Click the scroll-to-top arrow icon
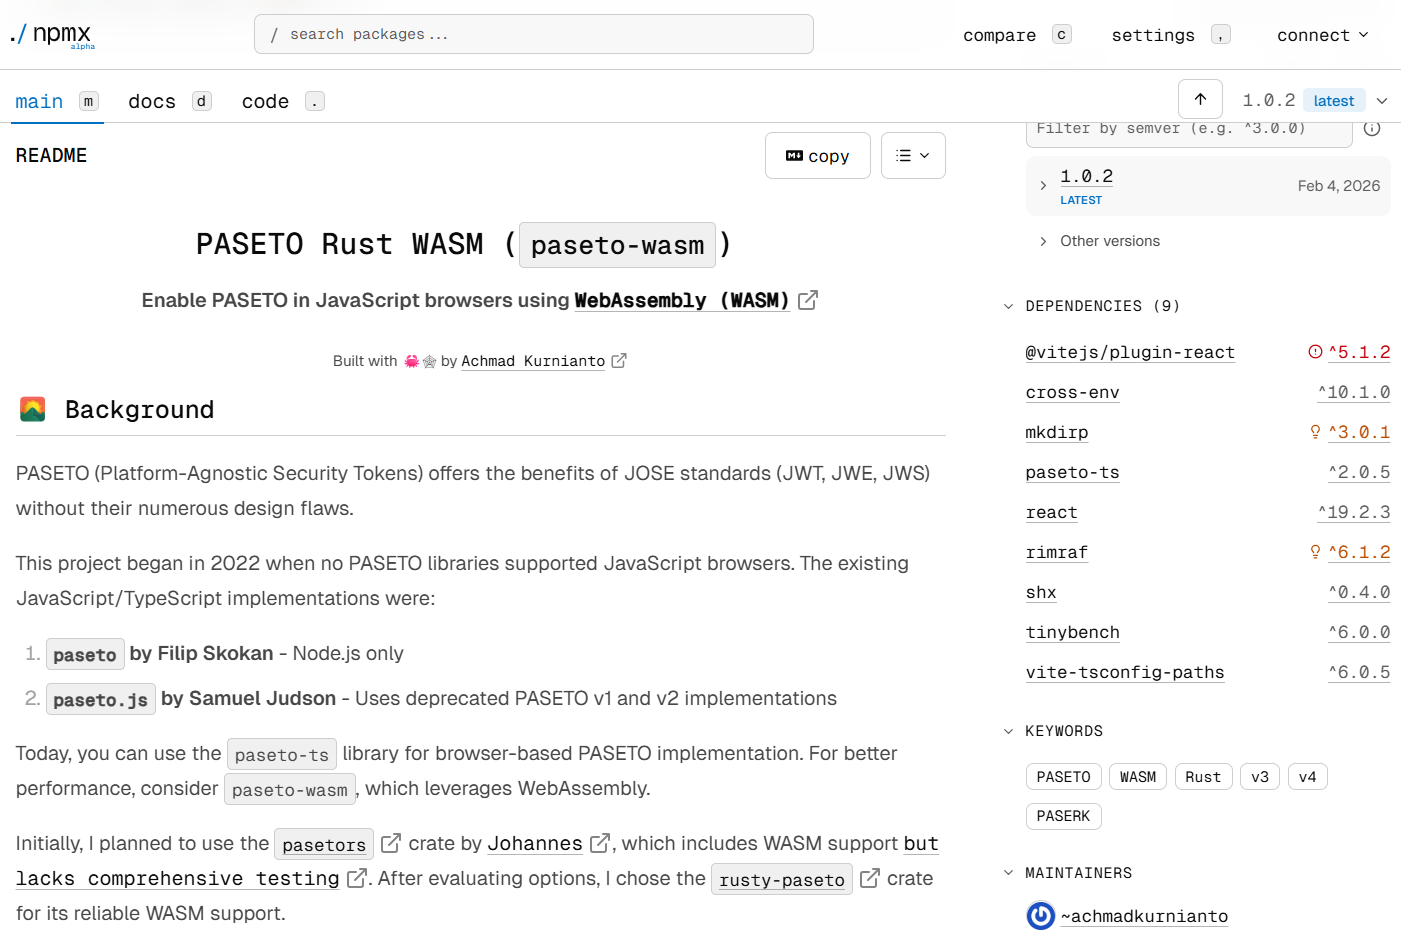The height and width of the screenshot is (937, 1401). pyautogui.click(x=1200, y=99)
